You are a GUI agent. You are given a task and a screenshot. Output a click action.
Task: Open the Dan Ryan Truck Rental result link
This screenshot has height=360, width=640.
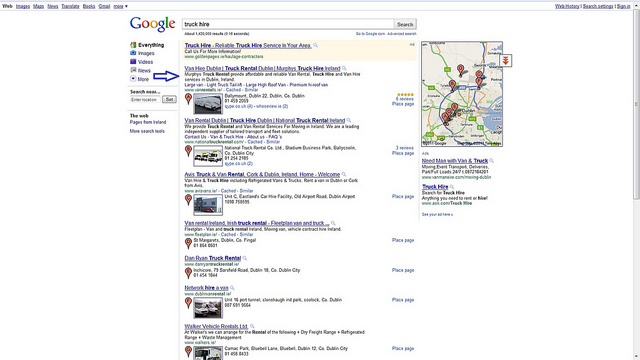click(213, 258)
